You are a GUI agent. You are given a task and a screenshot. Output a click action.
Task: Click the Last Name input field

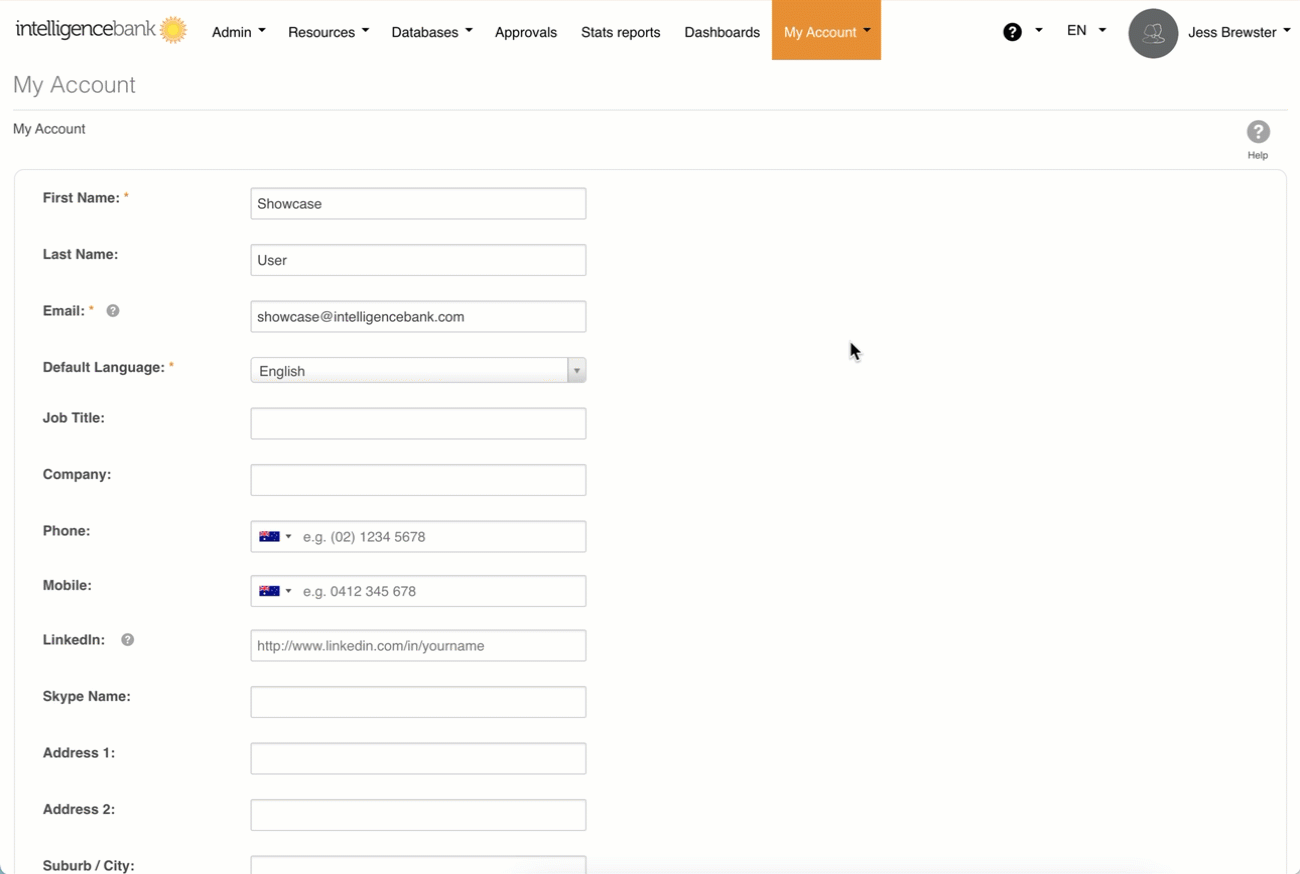point(418,260)
